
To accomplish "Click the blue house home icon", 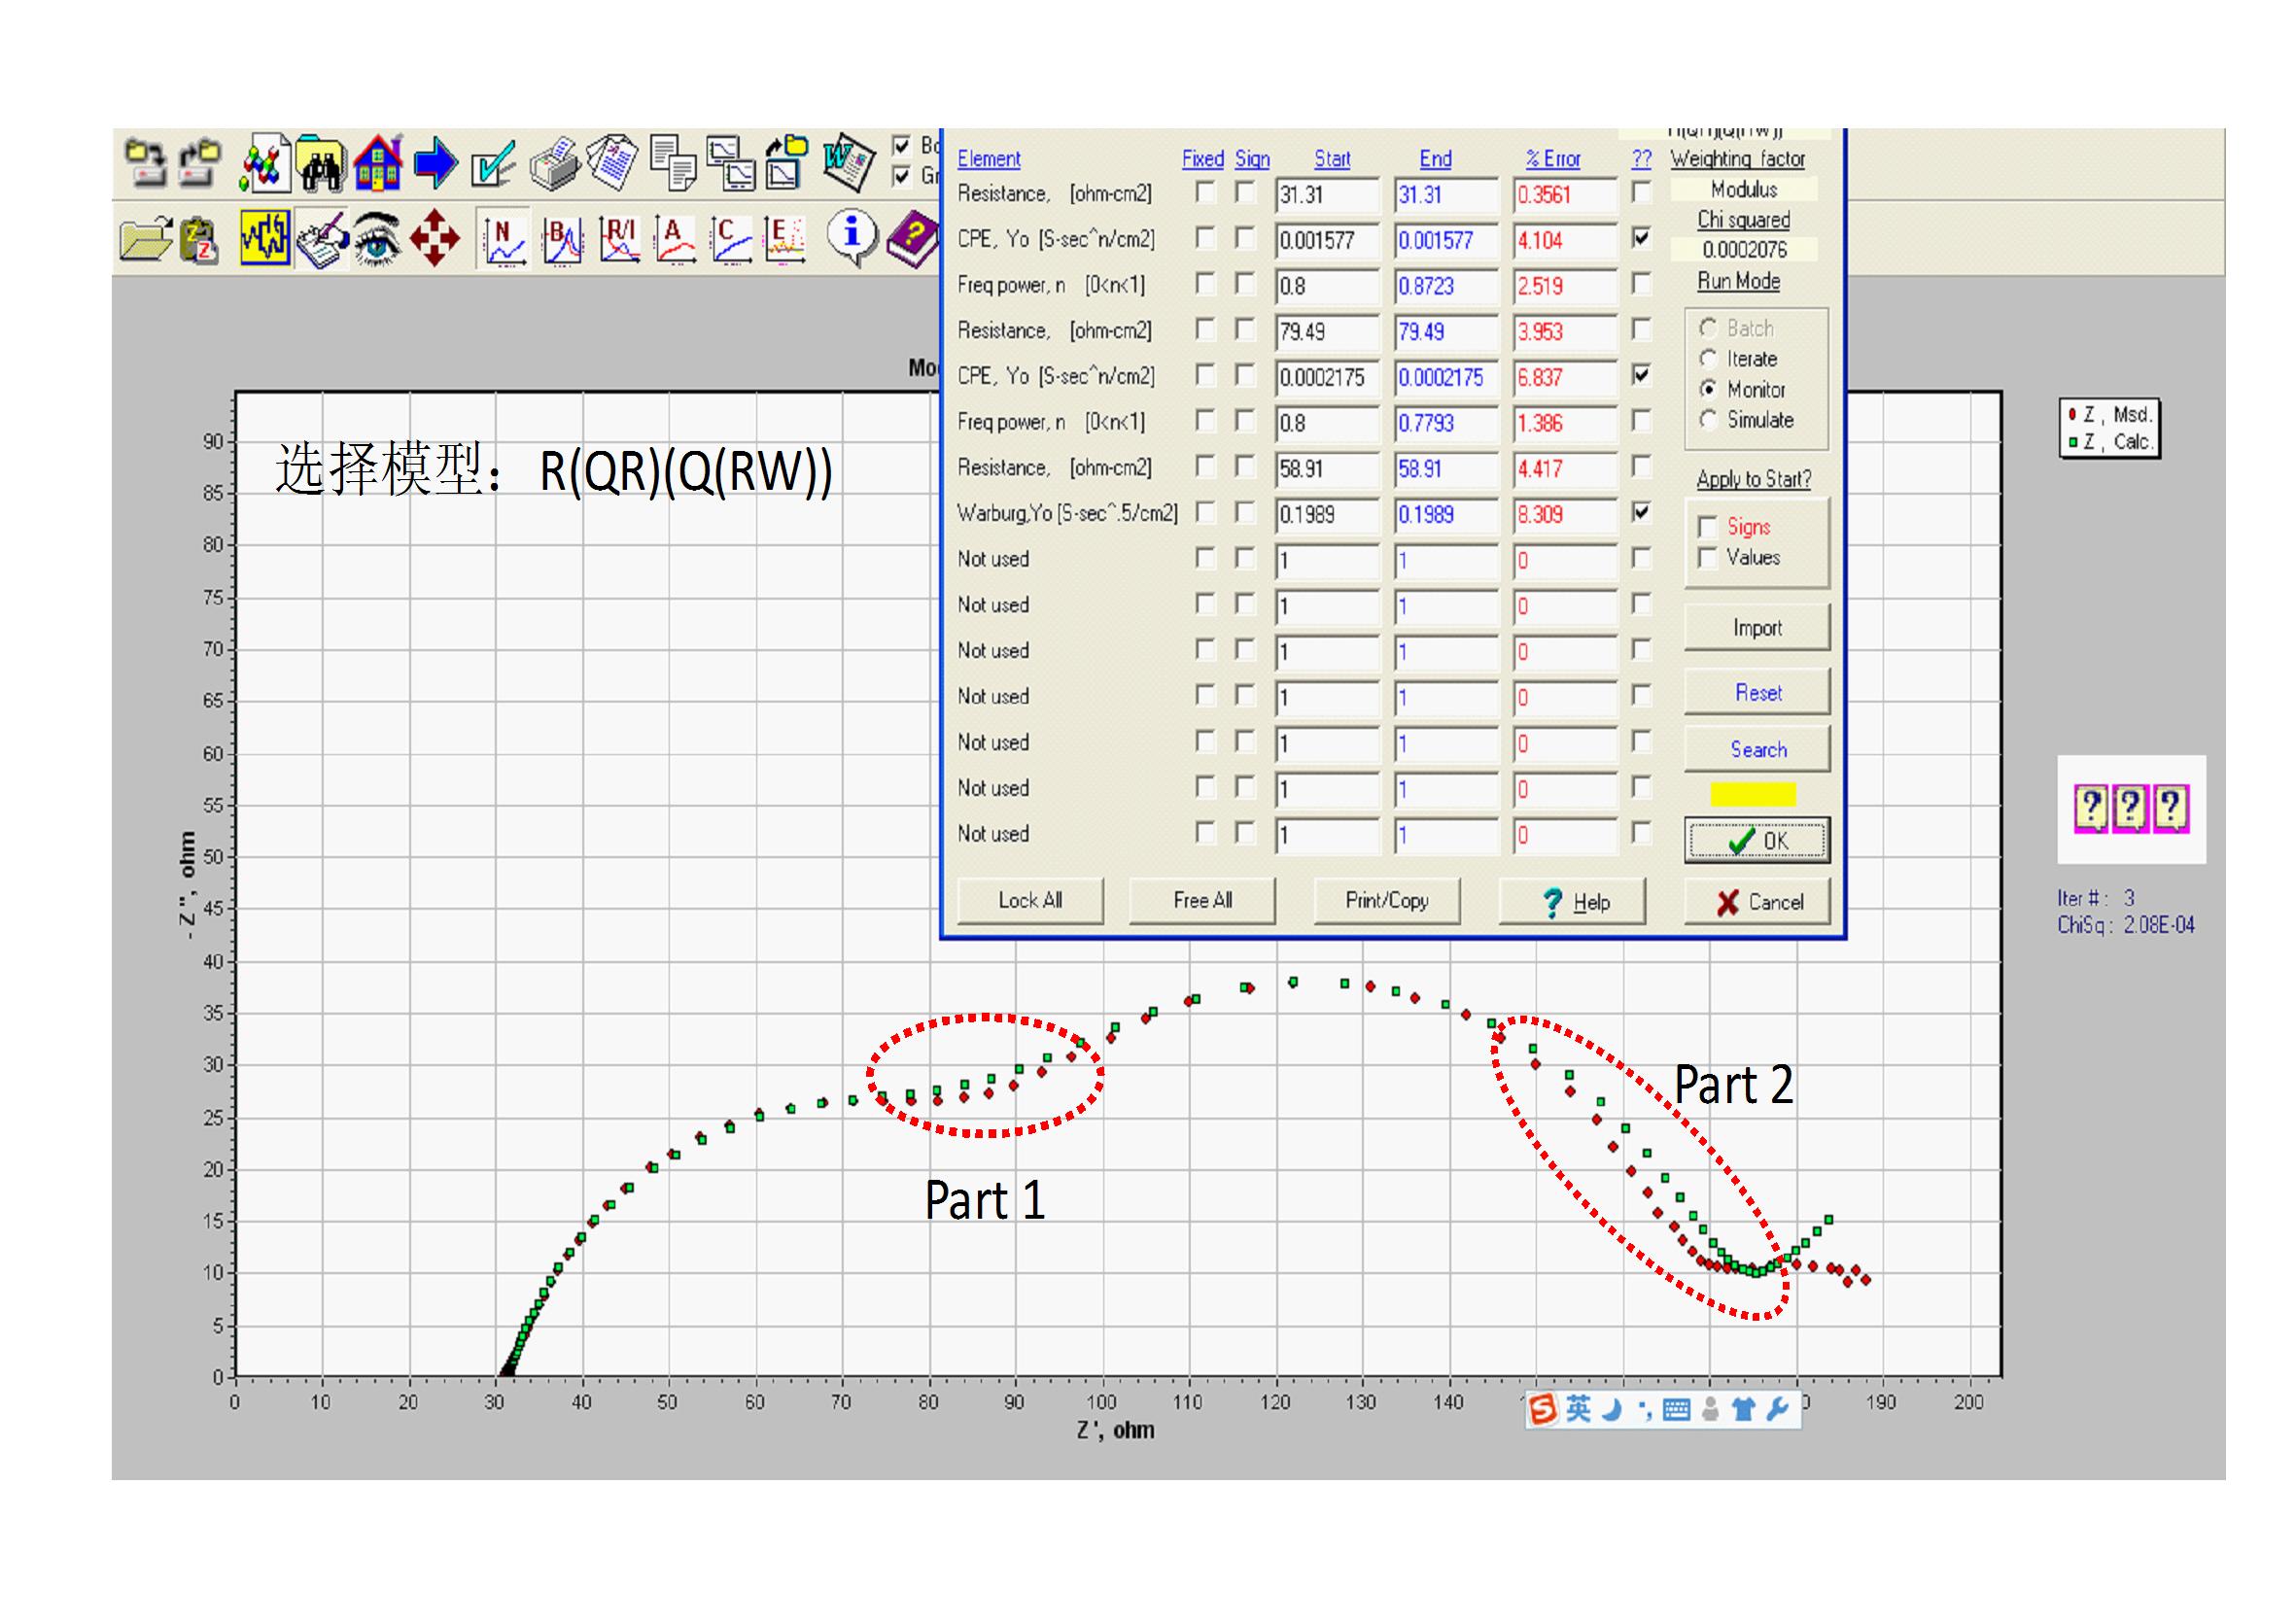I will click(x=378, y=165).
